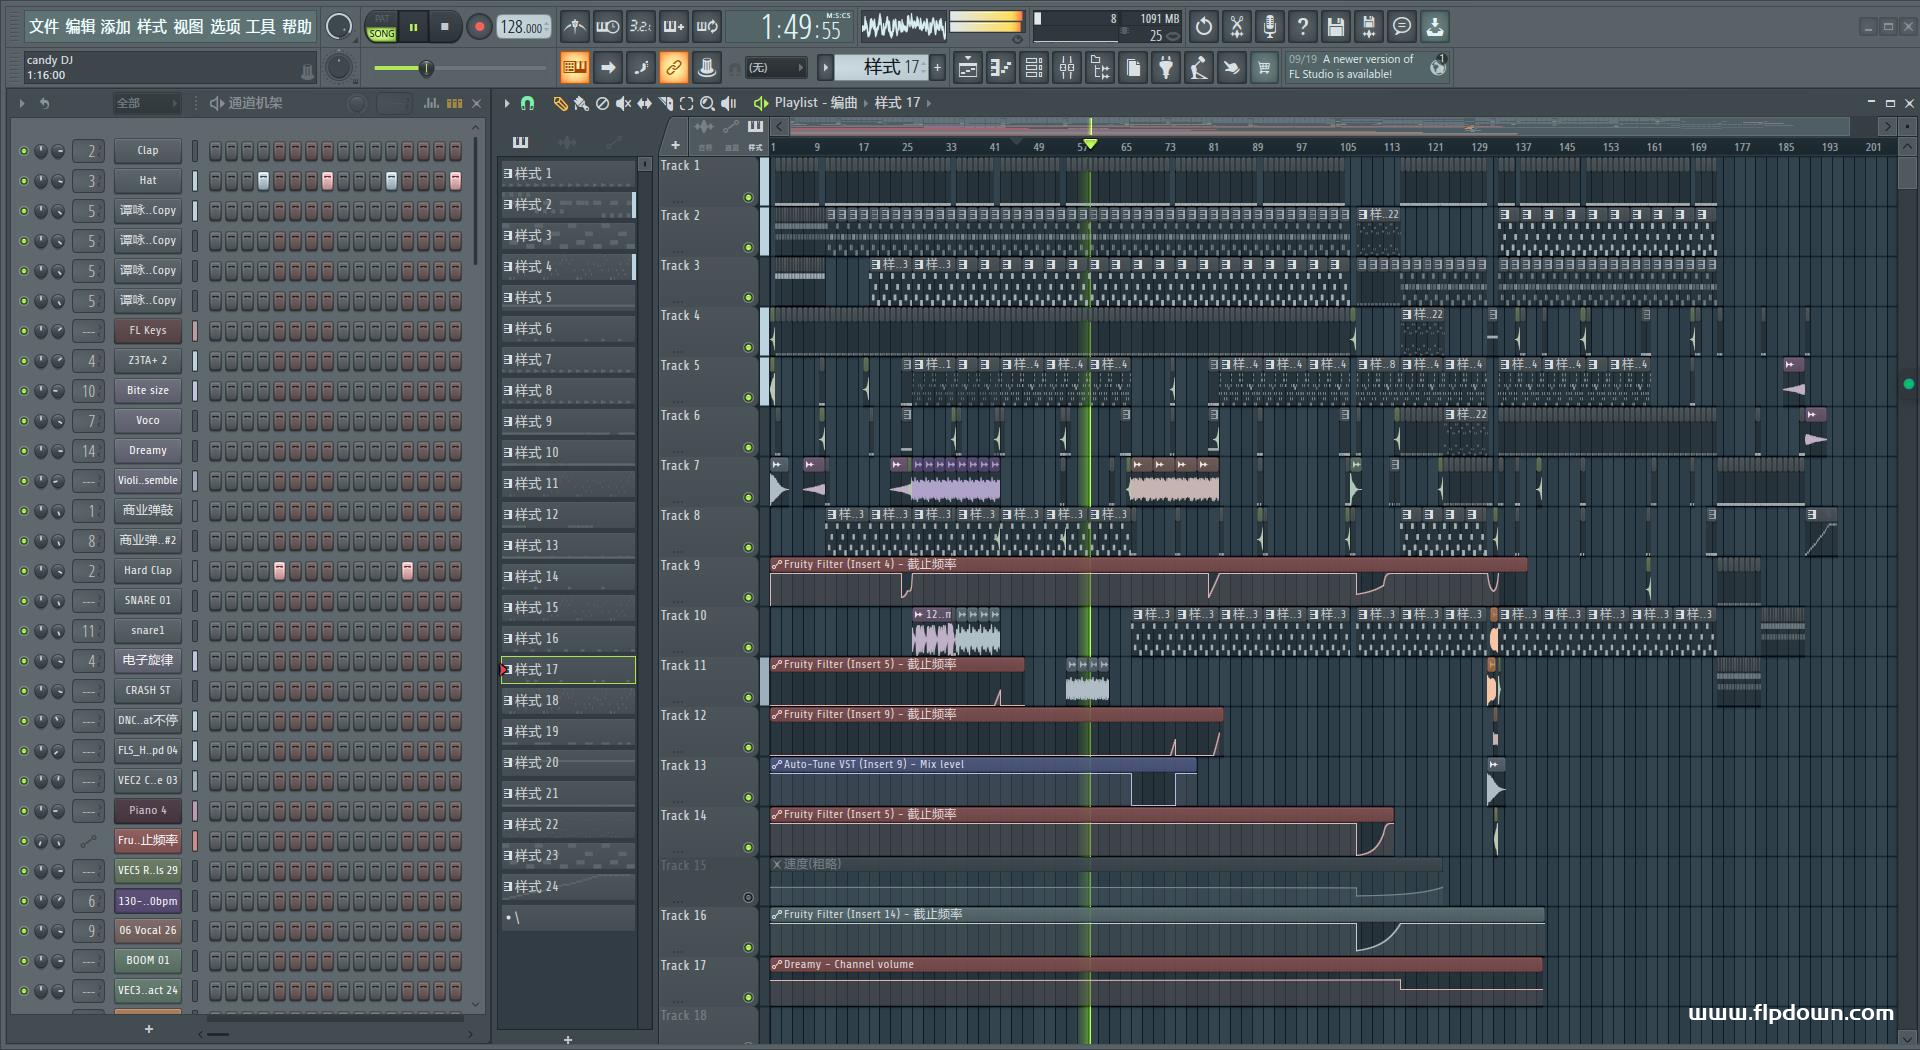This screenshot has height=1050, width=1920.
Task: Select the playlist Paint brush tool
Action: tap(581, 103)
